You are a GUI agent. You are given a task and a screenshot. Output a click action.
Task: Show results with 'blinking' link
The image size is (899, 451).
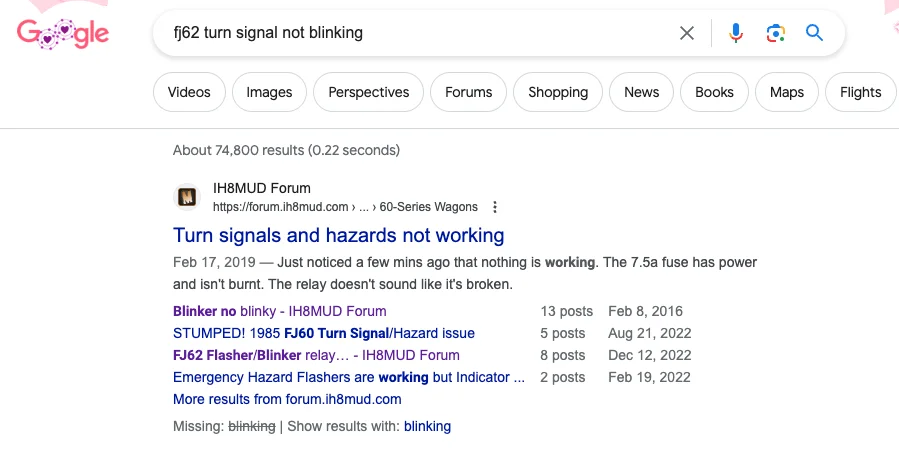coord(427,426)
